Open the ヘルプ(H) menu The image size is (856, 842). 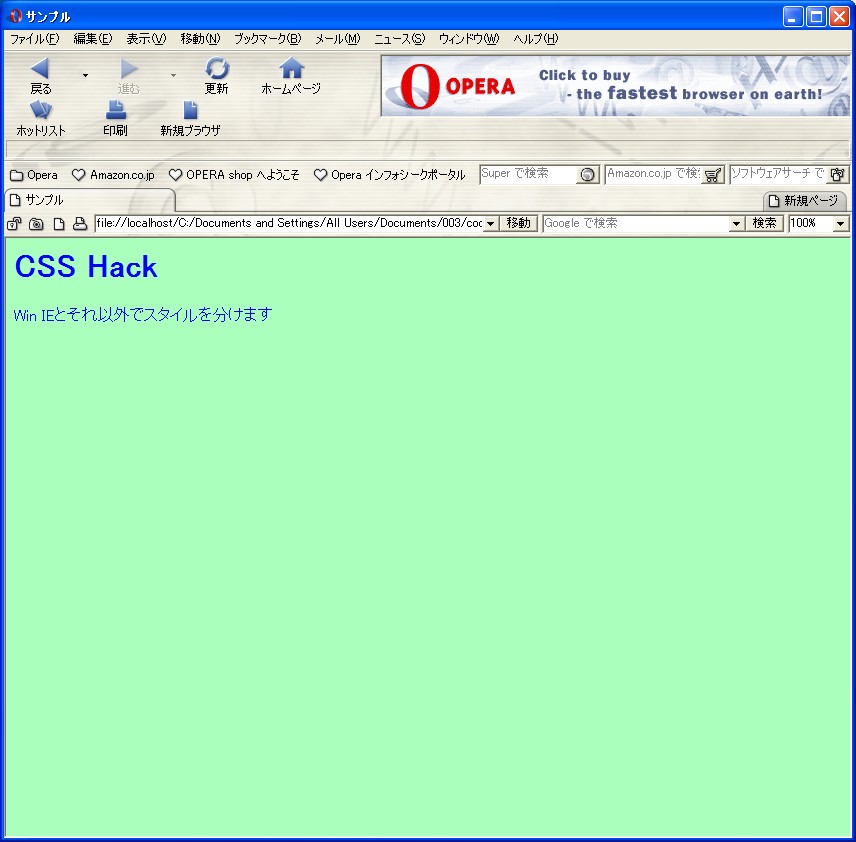[536, 39]
